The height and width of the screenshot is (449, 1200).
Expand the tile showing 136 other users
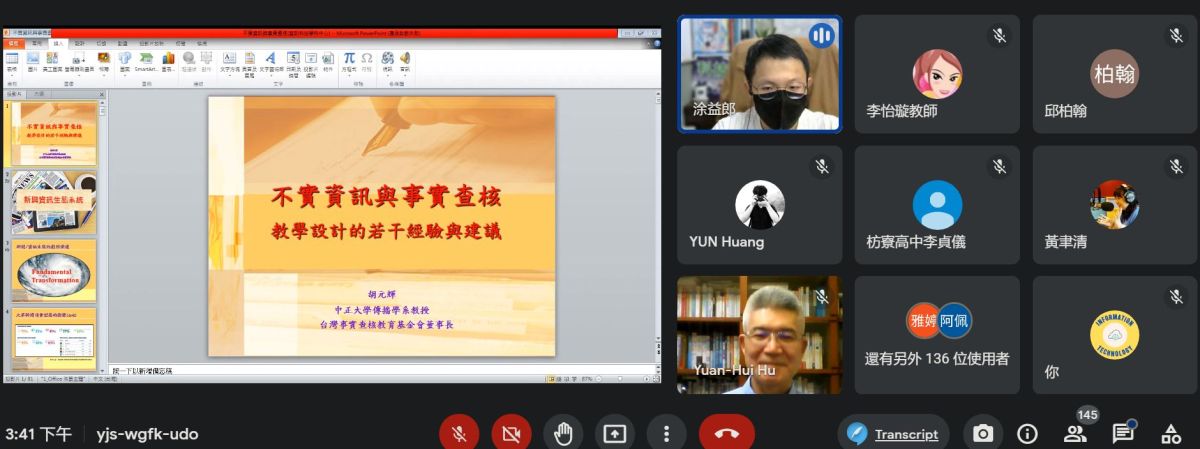click(937, 334)
